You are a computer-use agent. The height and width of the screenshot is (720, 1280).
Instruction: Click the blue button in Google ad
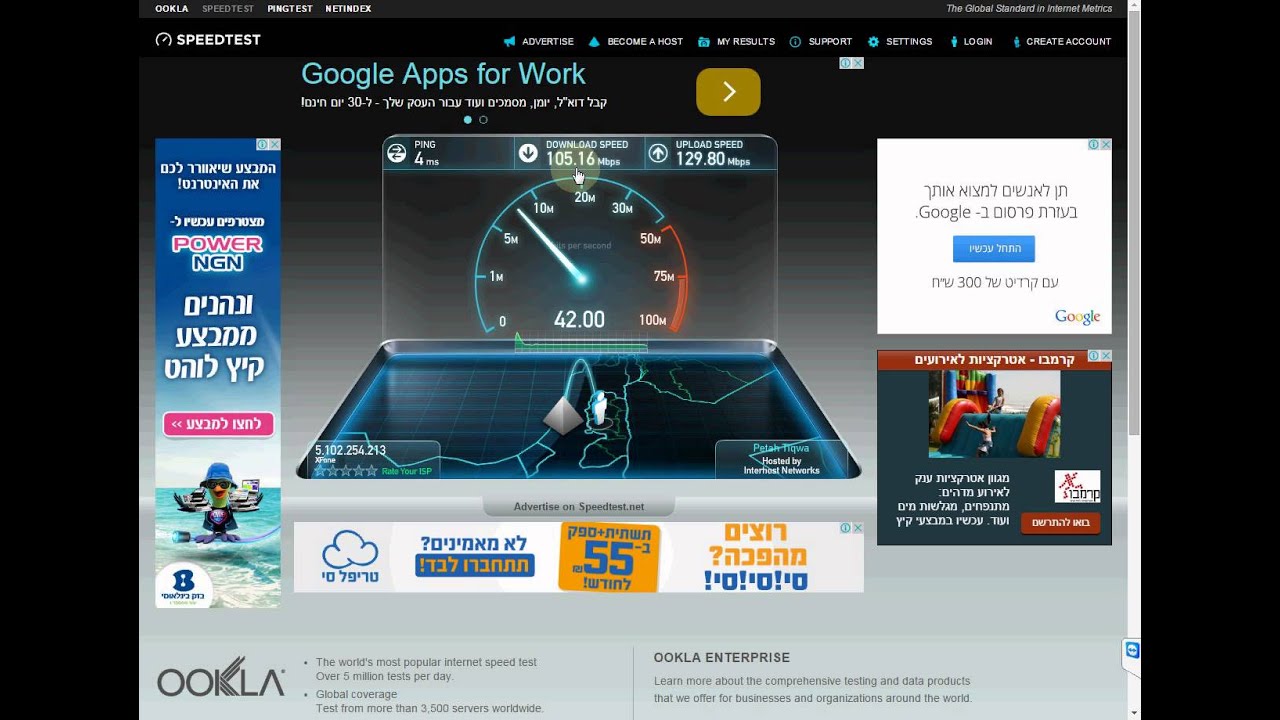(994, 249)
